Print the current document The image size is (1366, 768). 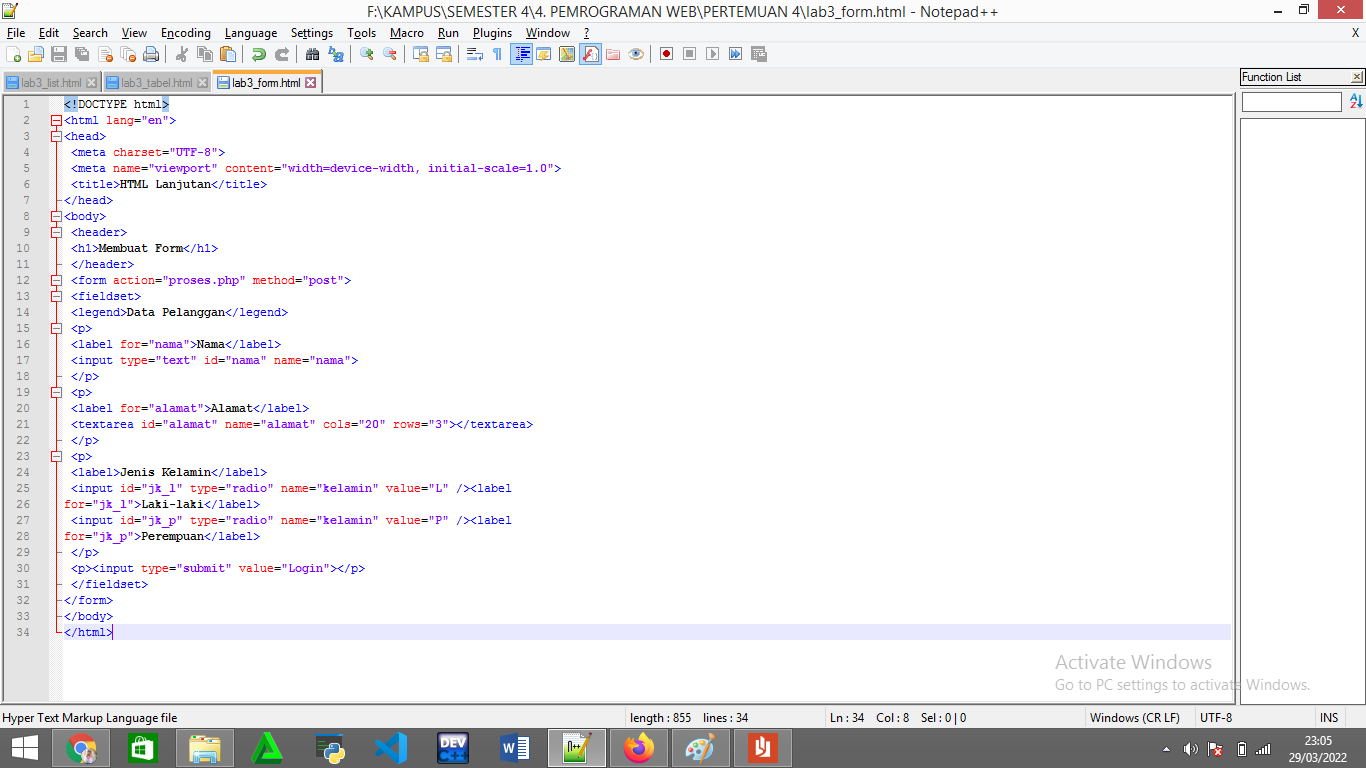click(x=150, y=53)
